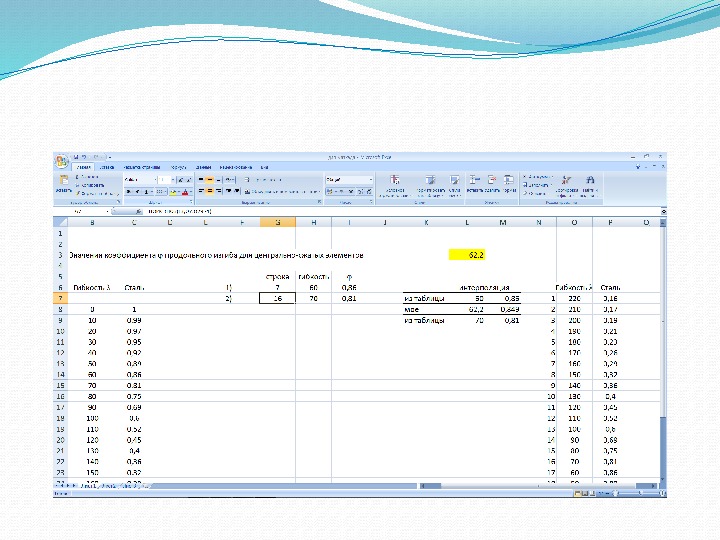Toggle Underline formatting
The width and height of the screenshot is (720, 540).
(146, 191)
